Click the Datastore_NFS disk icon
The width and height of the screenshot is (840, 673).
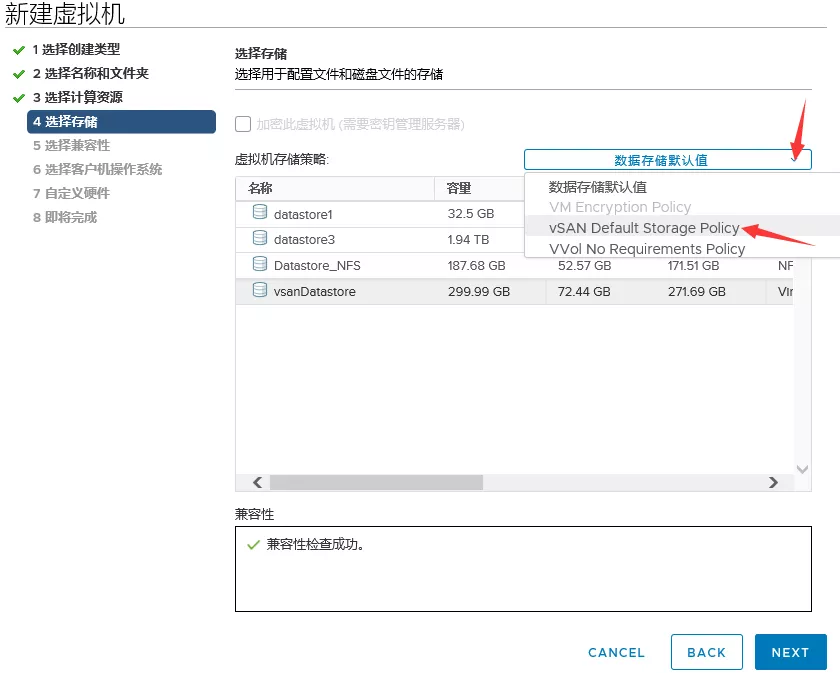click(x=260, y=265)
